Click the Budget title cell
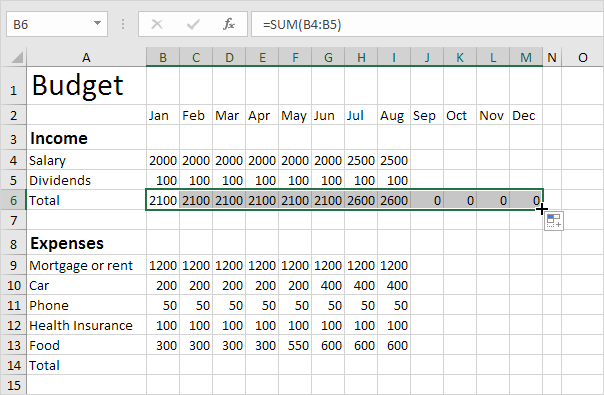Viewport: 604px width, 395px height. point(86,86)
